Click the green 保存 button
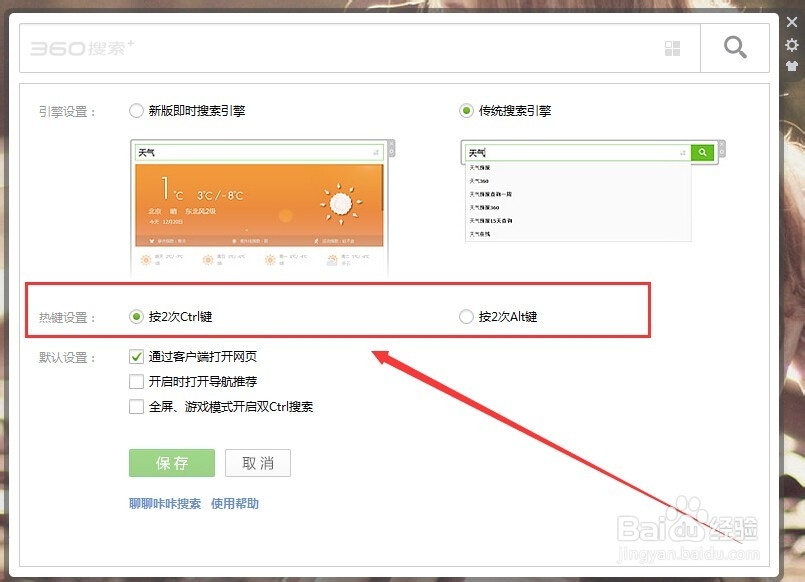The image size is (805, 582). [171, 462]
